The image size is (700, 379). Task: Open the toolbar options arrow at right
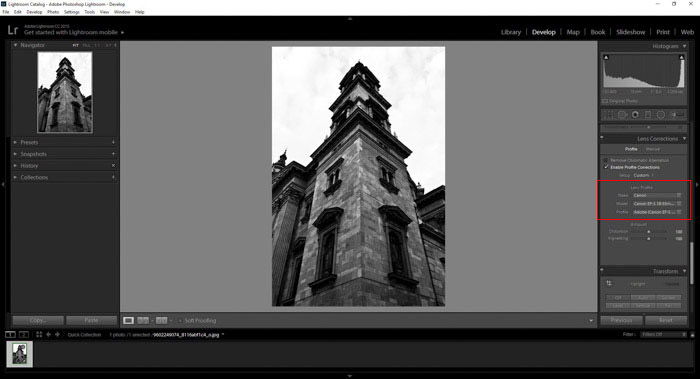[591, 321]
